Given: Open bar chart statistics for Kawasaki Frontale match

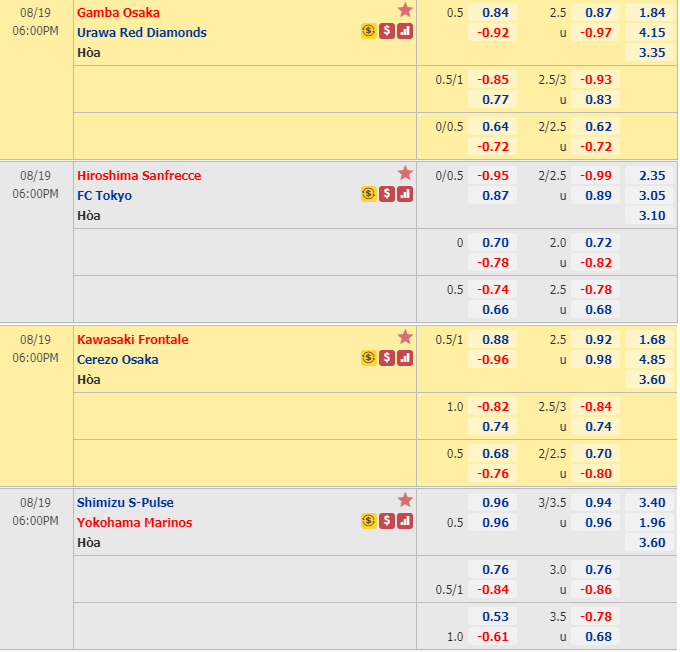Looking at the screenshot, I should (404, 358).
